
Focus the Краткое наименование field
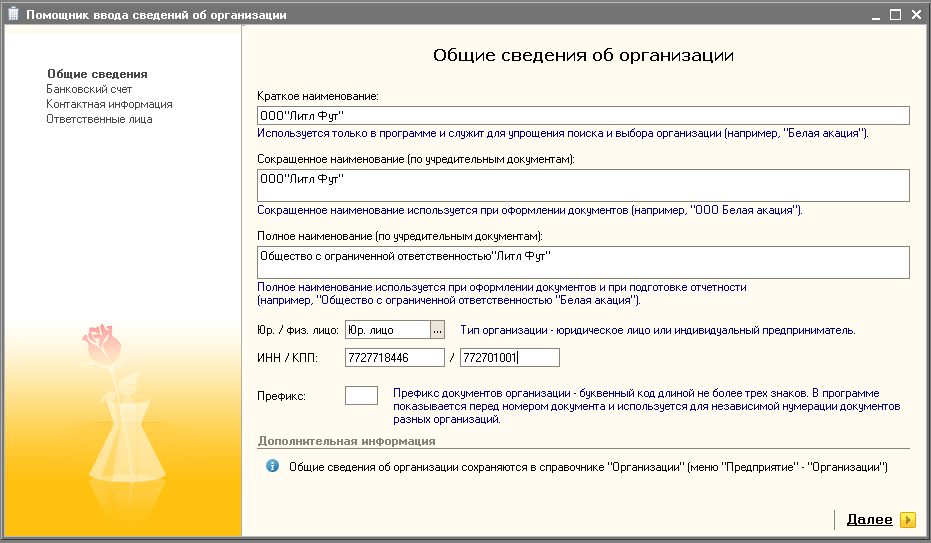point(582,115)
